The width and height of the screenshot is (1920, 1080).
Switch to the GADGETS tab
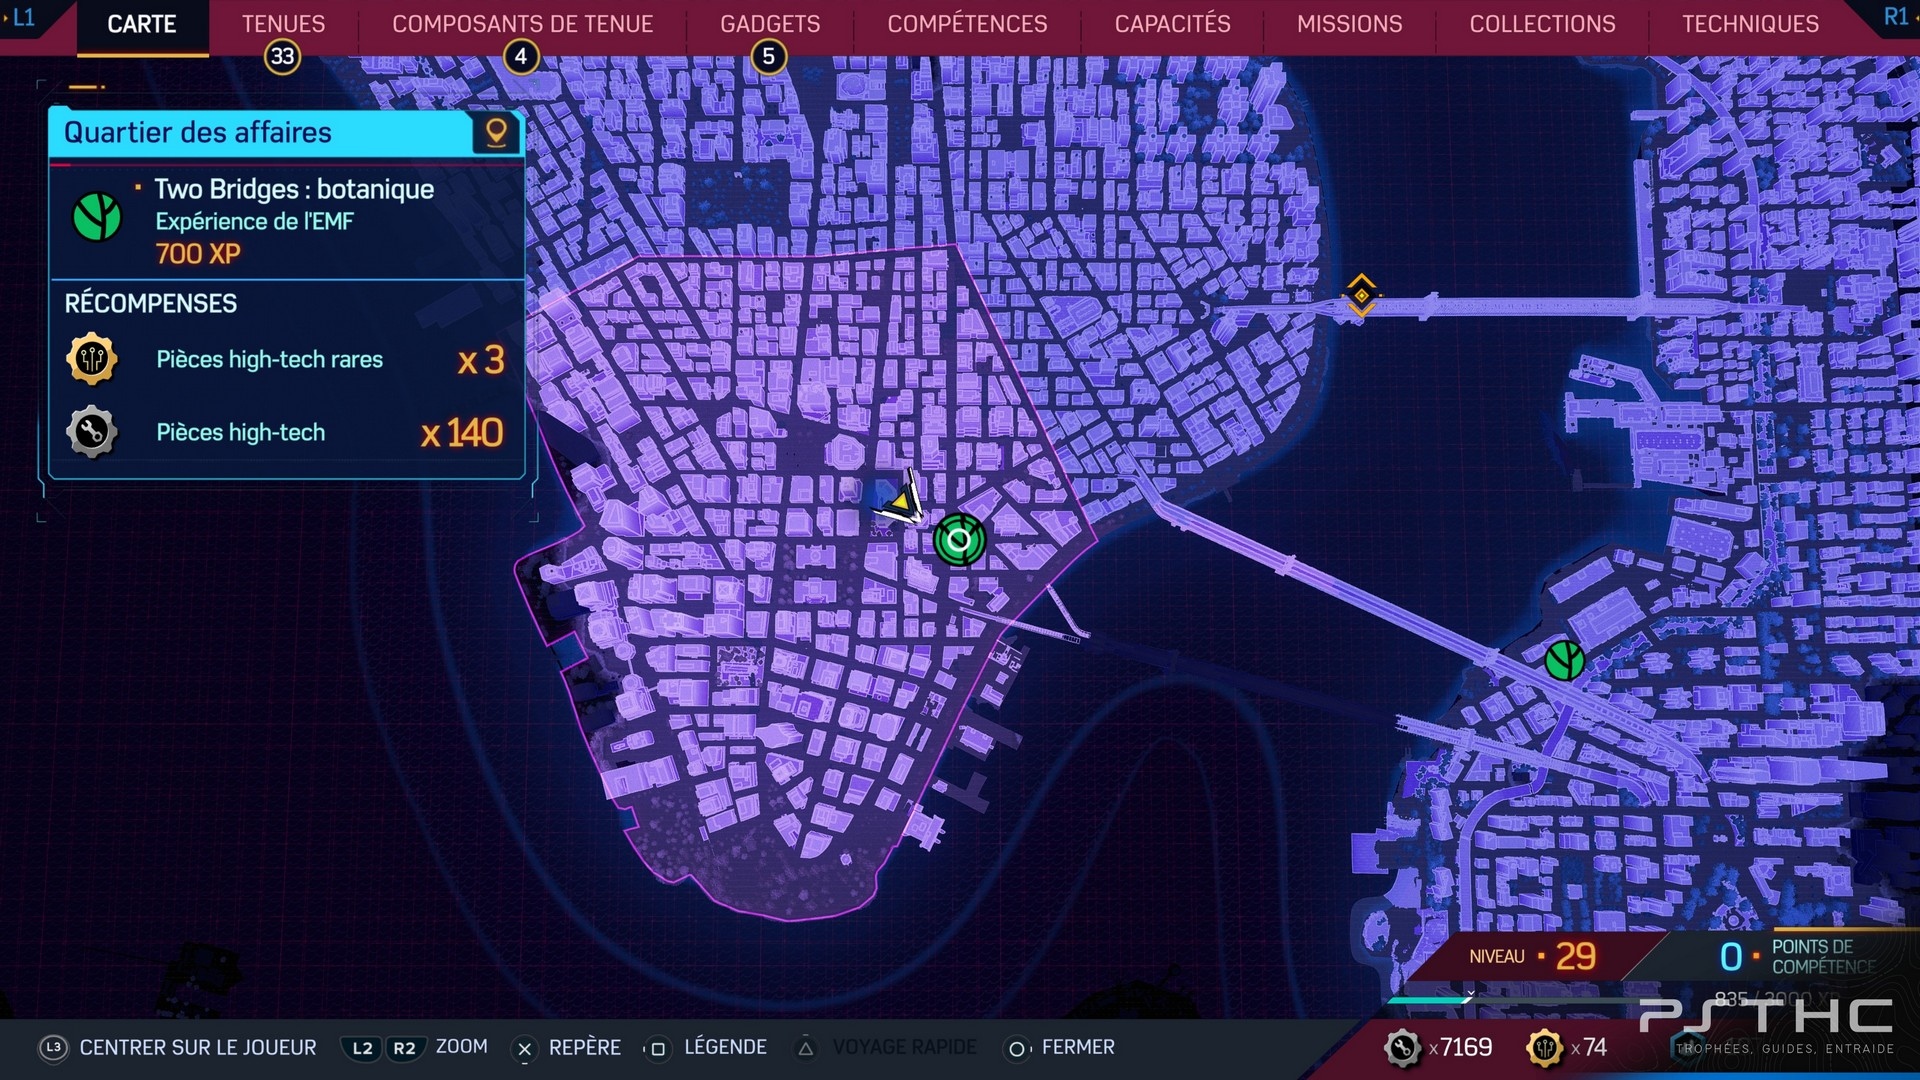pyautogui.click(x=770, y=24)
